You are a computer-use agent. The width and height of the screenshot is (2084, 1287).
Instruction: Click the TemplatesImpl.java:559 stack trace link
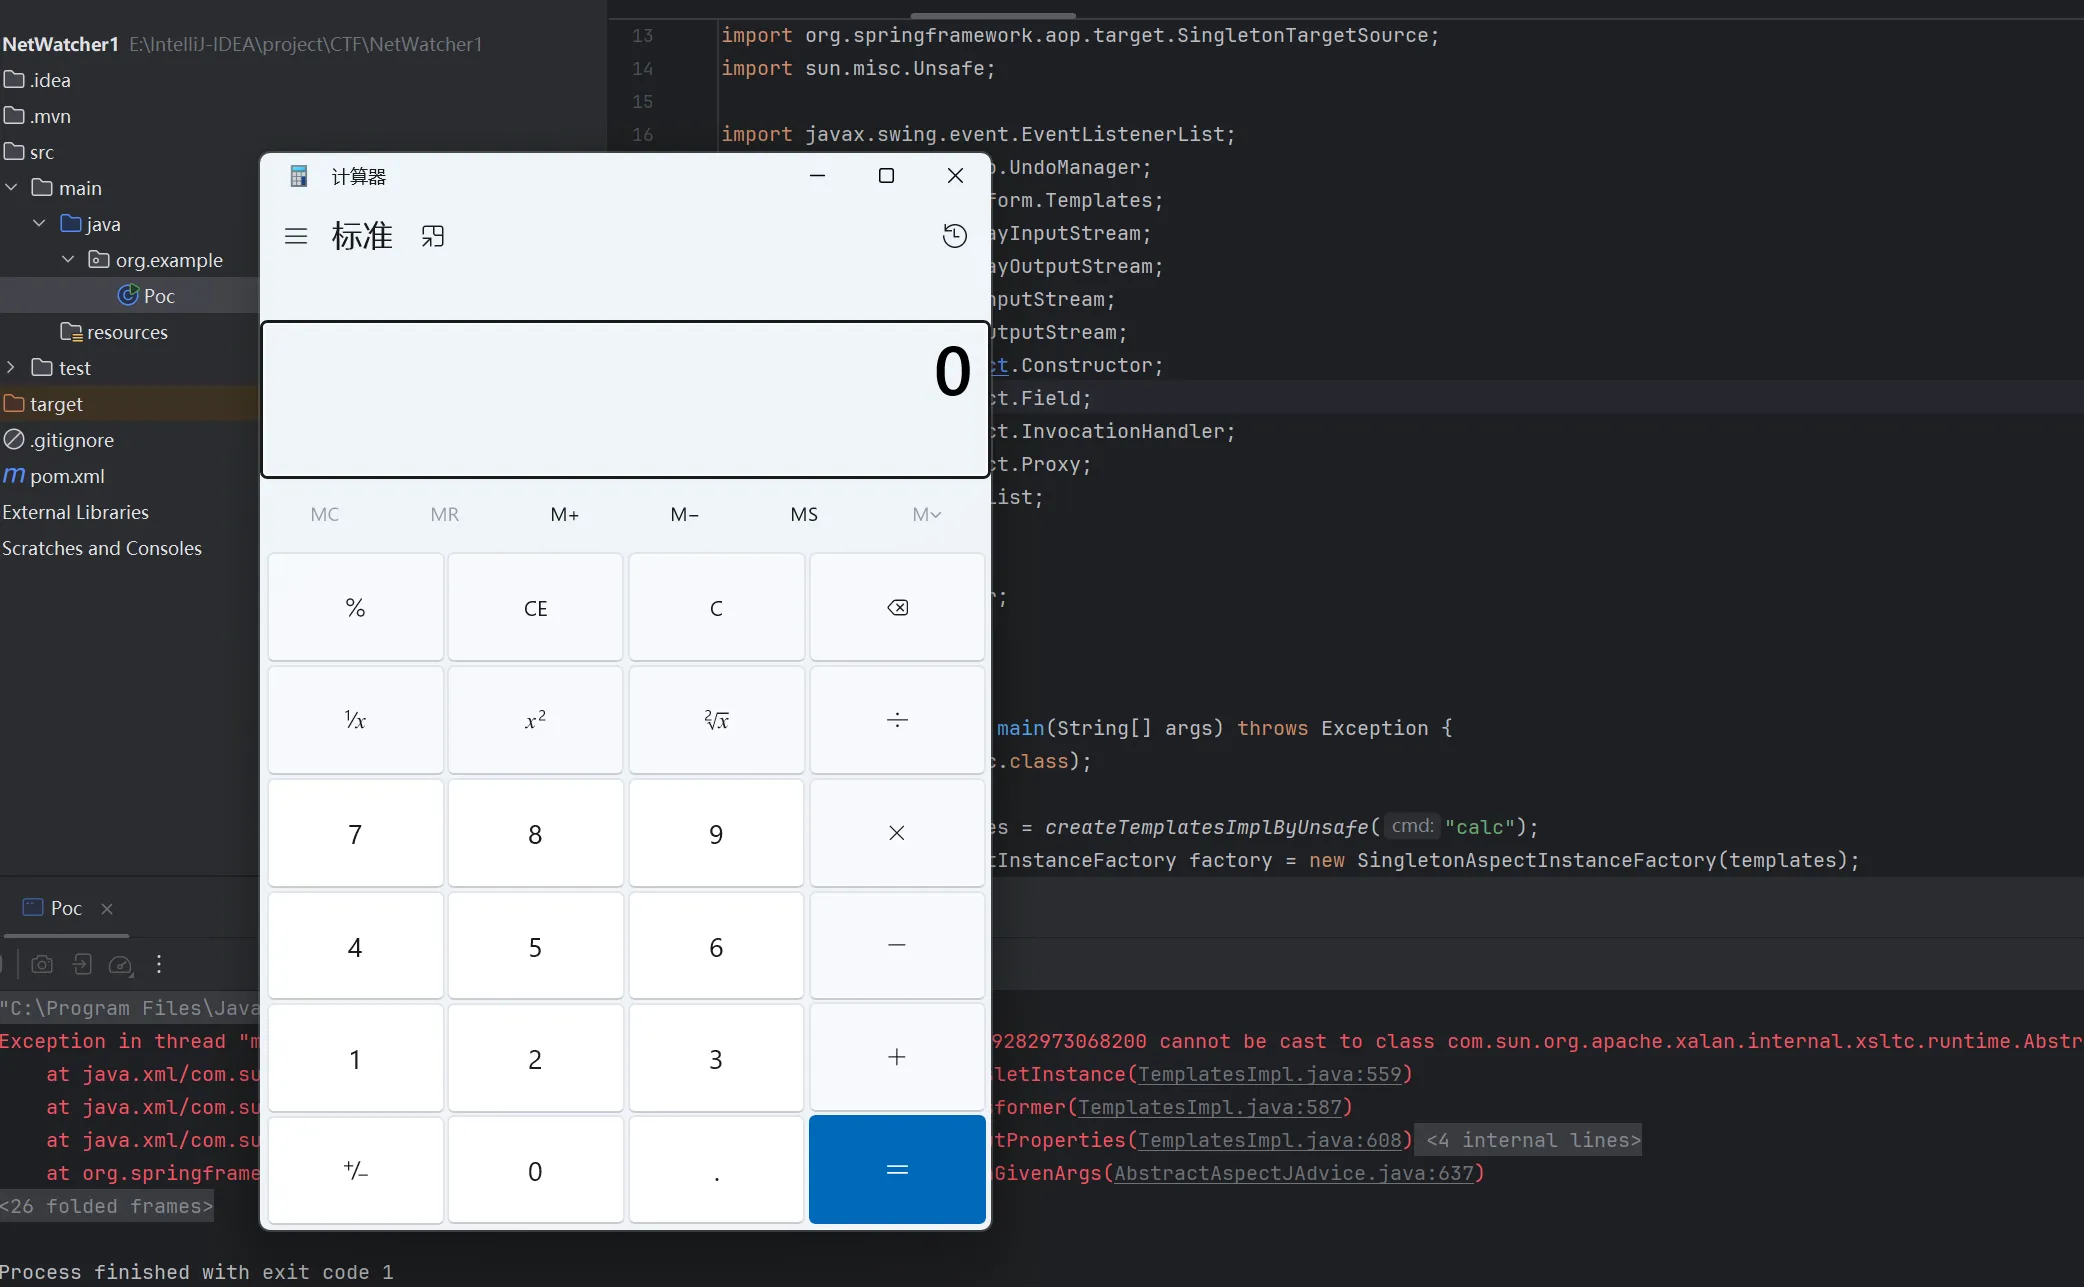click(x=1269, y=1074)
